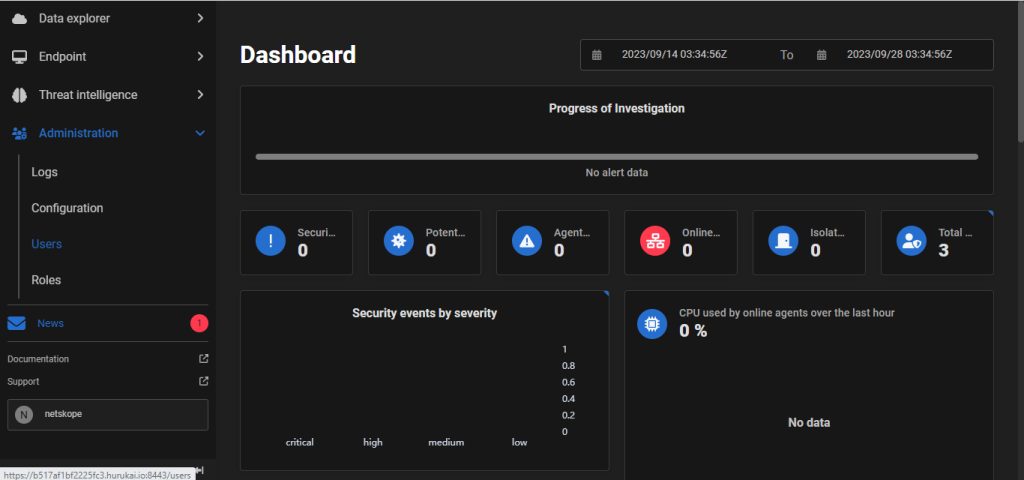Click the start date calendar icon
The width and height of the screenshot is (1024, 480).
coord(596,55)
